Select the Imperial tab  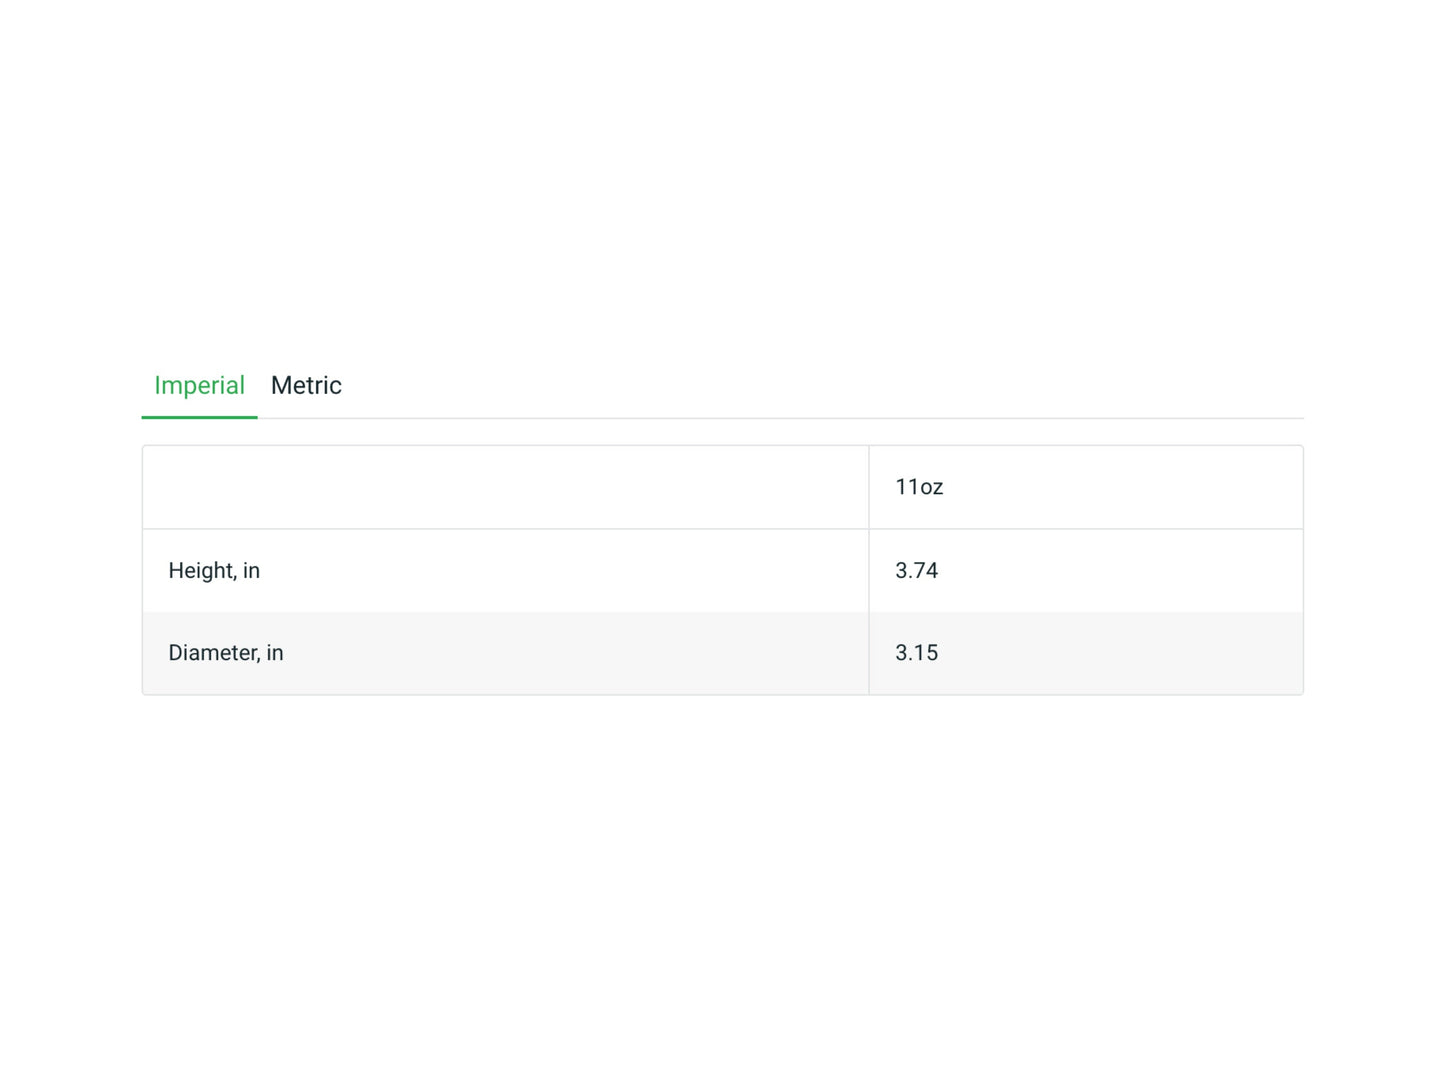pos(199,386)
